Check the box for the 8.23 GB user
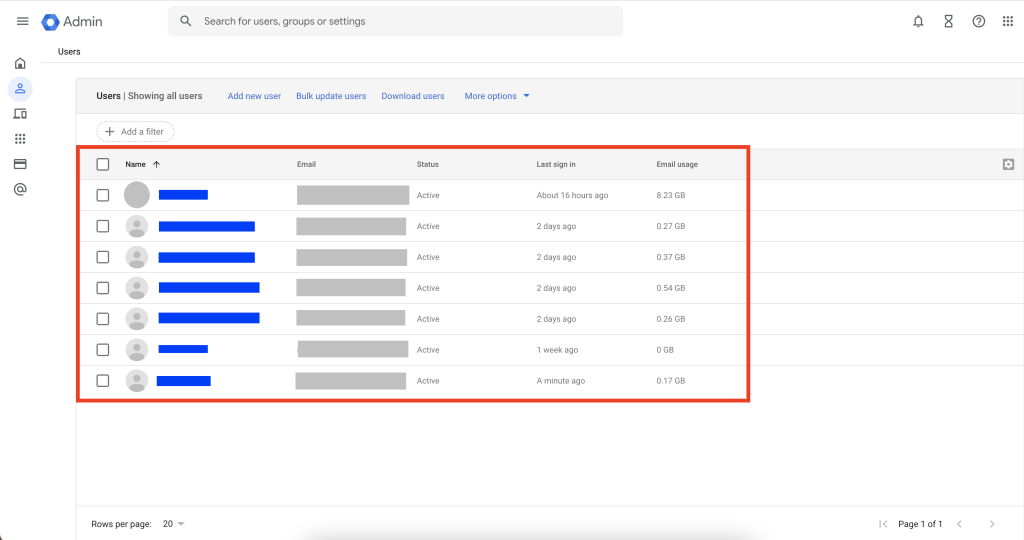The height and width of the screenshot is (540, 1024). pos(103,195)
